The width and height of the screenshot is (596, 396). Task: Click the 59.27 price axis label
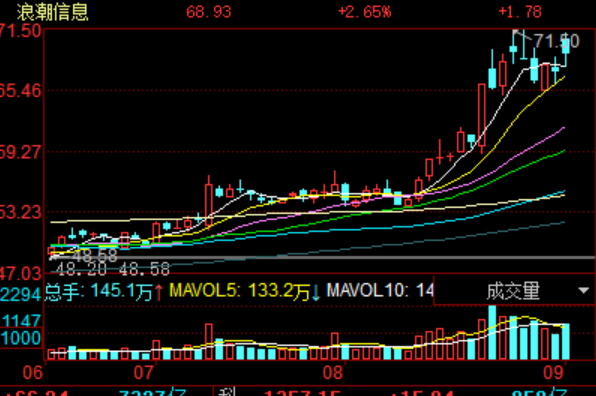pos(21,152)
